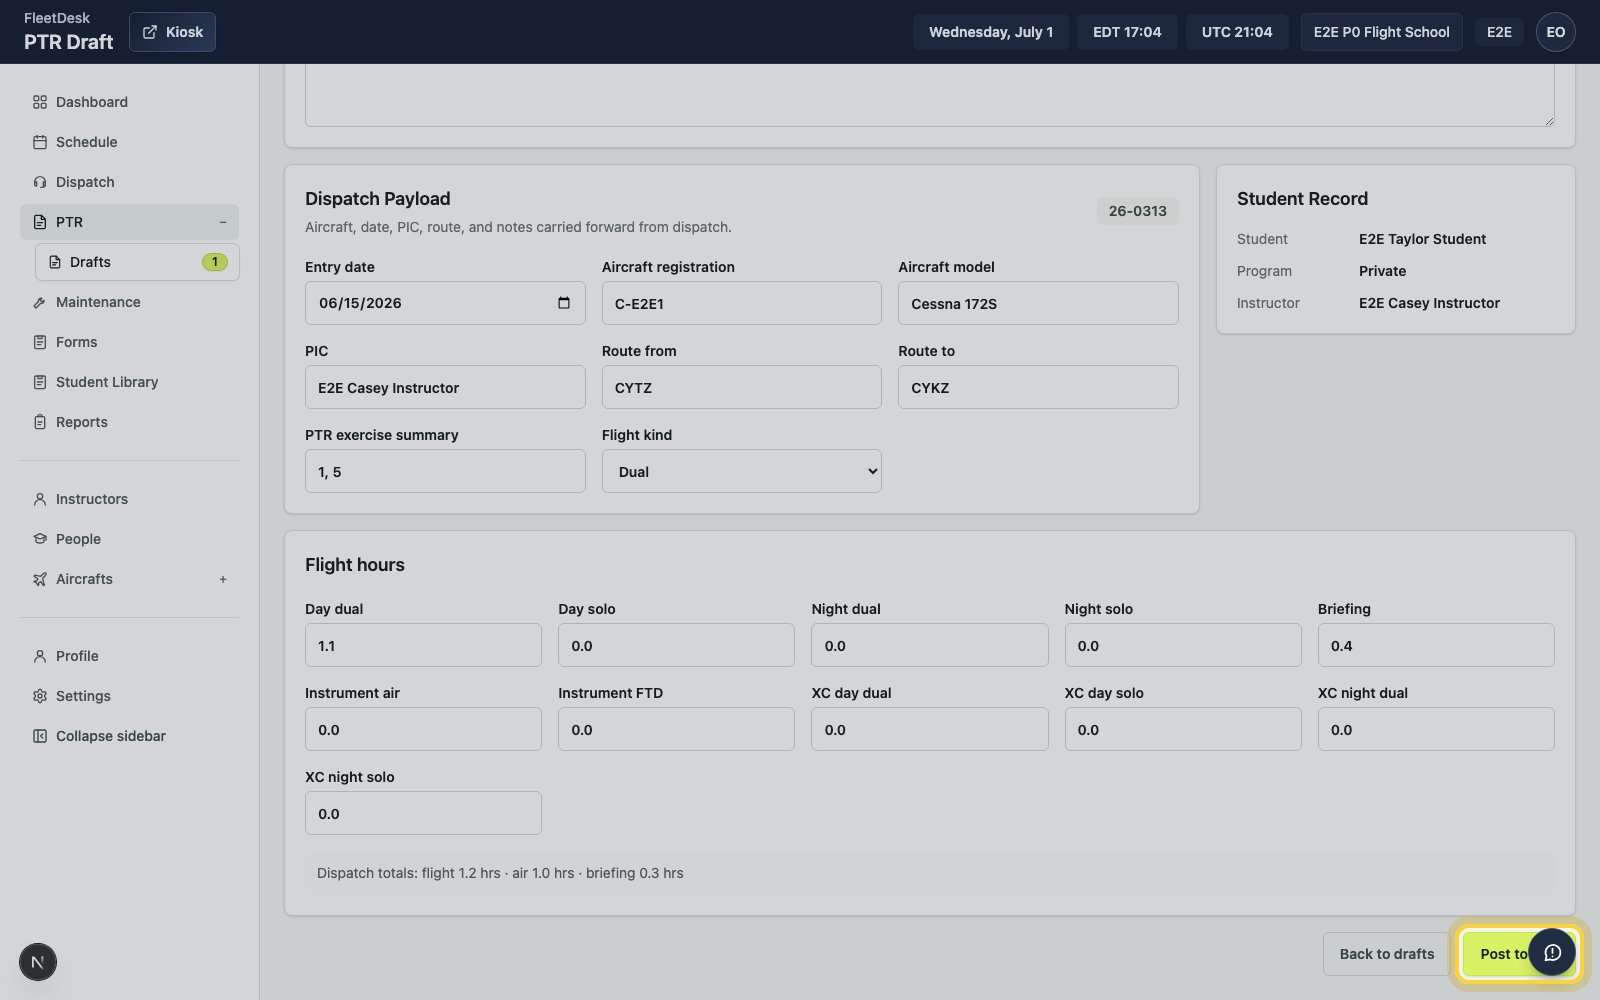Screen dimensions: 1600x1000
Task: Click the Instrument FTD field
Action: [x=676, y=729]
